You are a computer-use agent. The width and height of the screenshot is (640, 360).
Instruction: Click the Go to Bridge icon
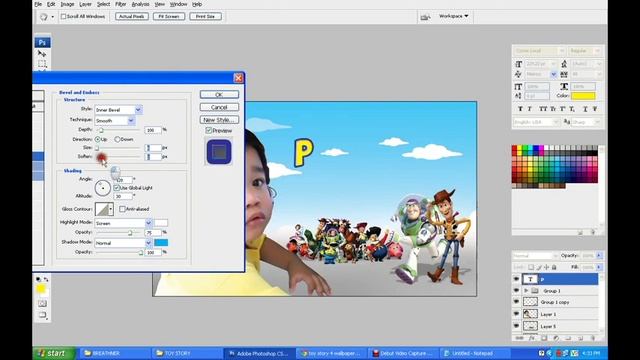[425, 17]
